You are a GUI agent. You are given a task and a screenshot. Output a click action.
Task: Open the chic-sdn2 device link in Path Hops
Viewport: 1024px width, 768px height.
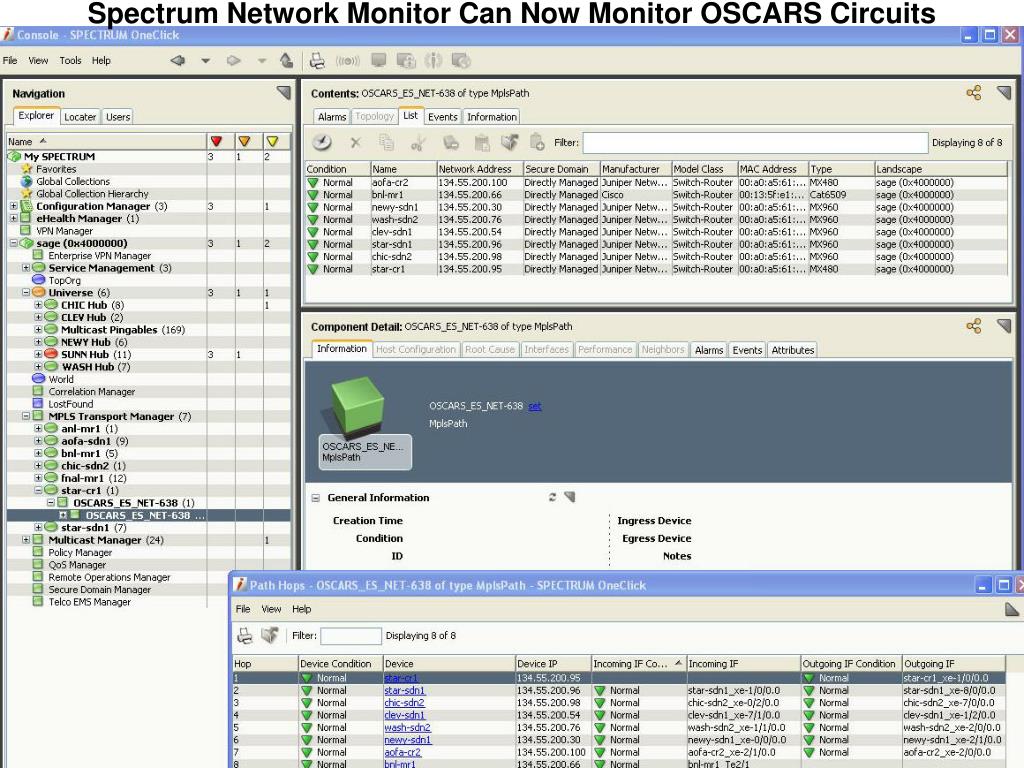(404, 703)
